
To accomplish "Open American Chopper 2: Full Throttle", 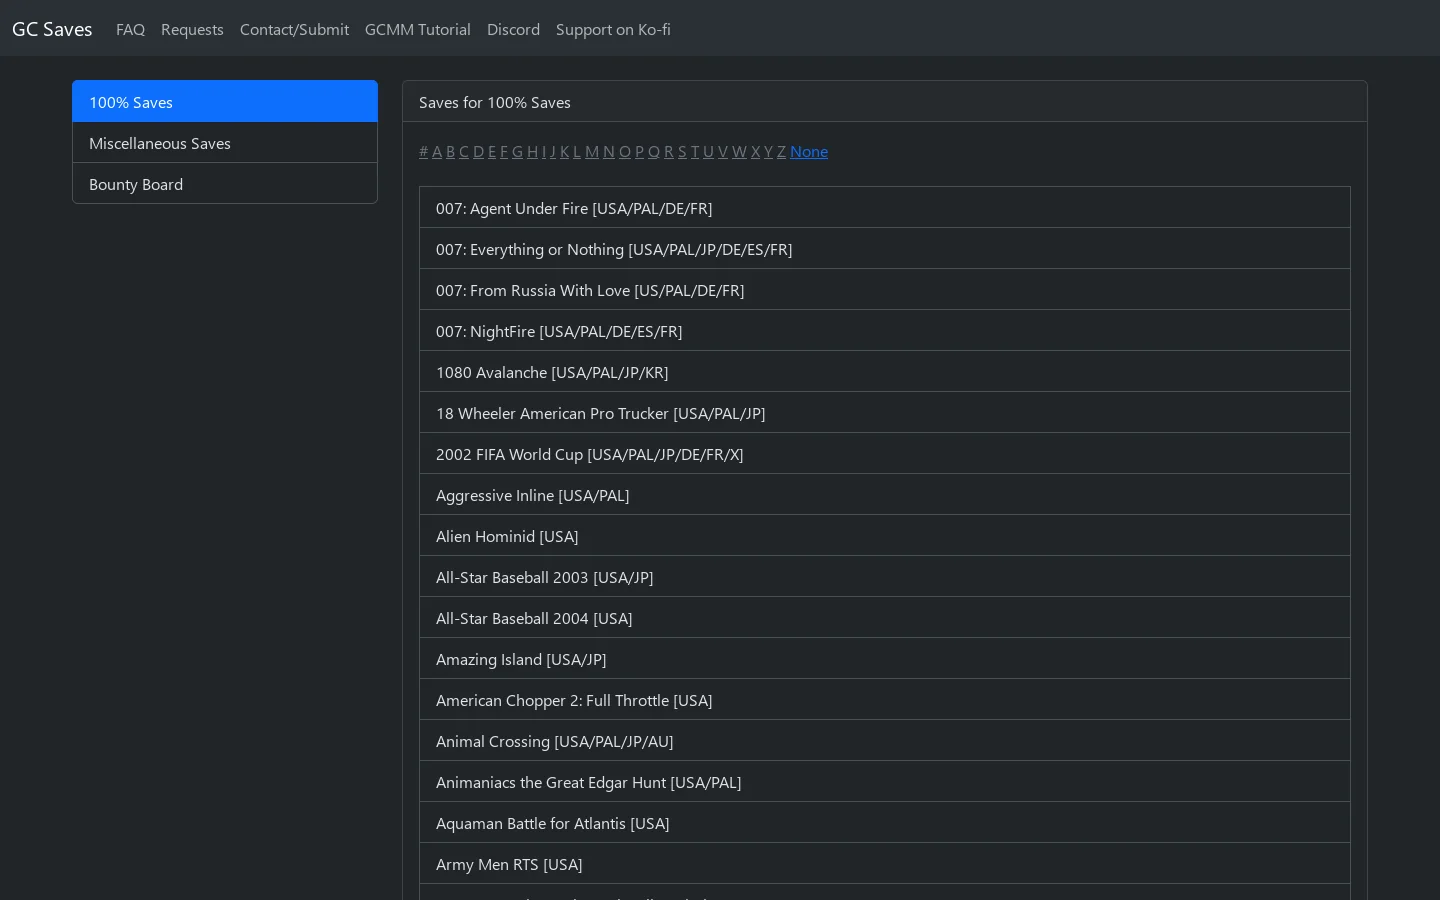I will click(885, 700).
